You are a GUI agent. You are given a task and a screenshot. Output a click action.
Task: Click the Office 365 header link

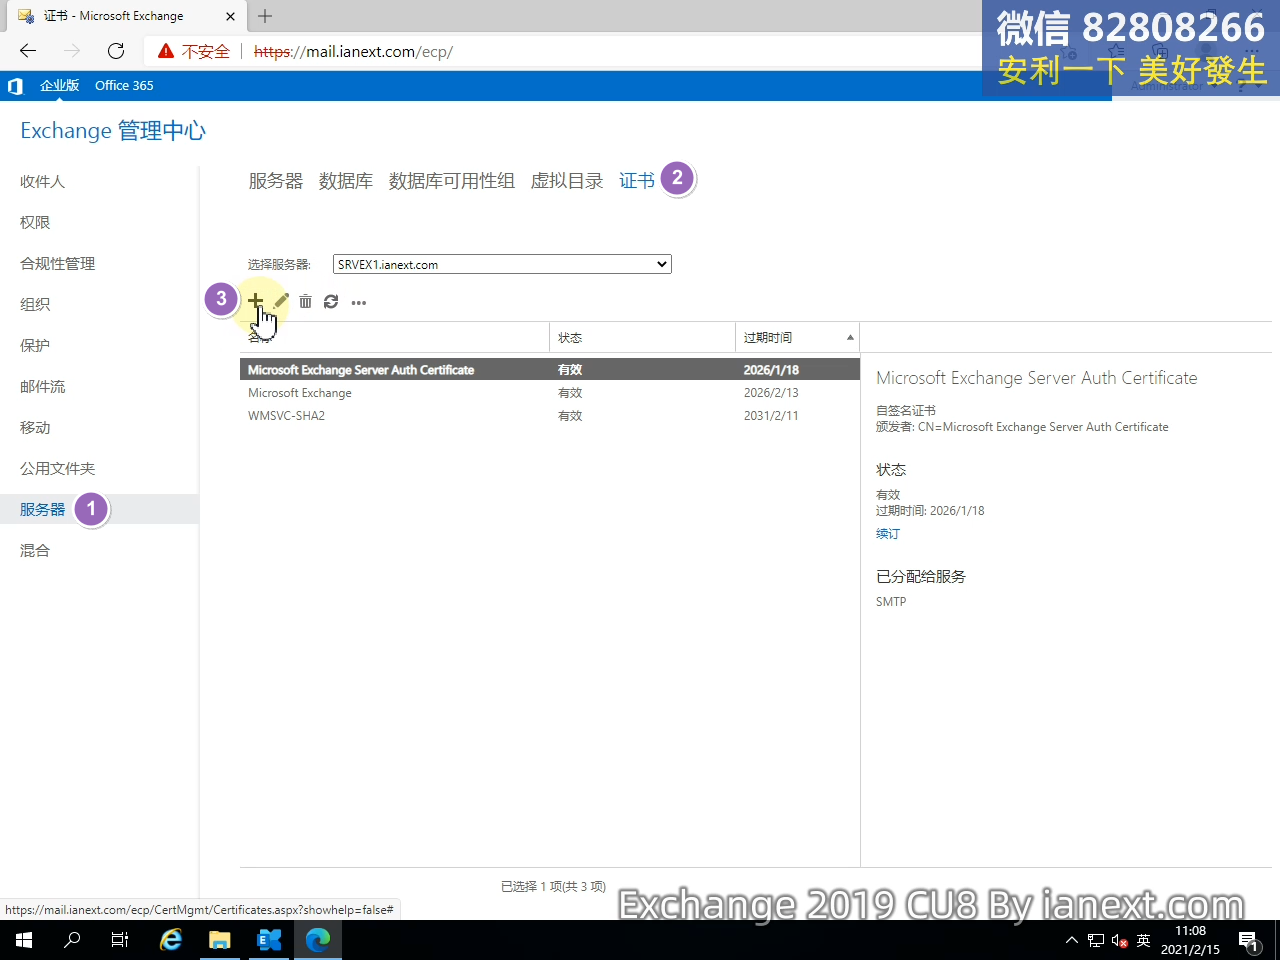click(x=124, y=86)
